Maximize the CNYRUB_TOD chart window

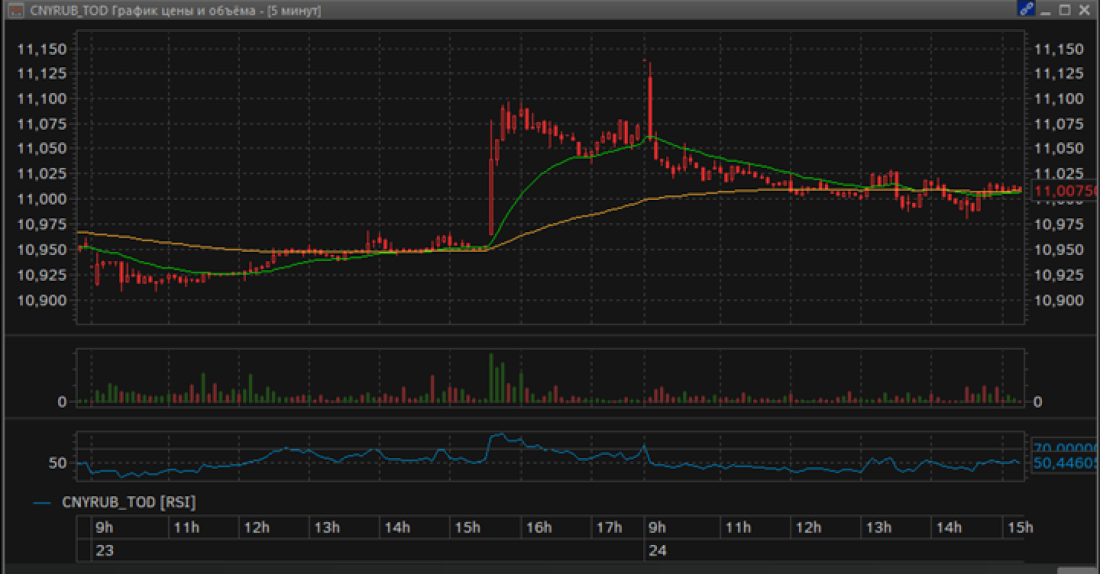pyautogui.click(x=1064, y=10)
